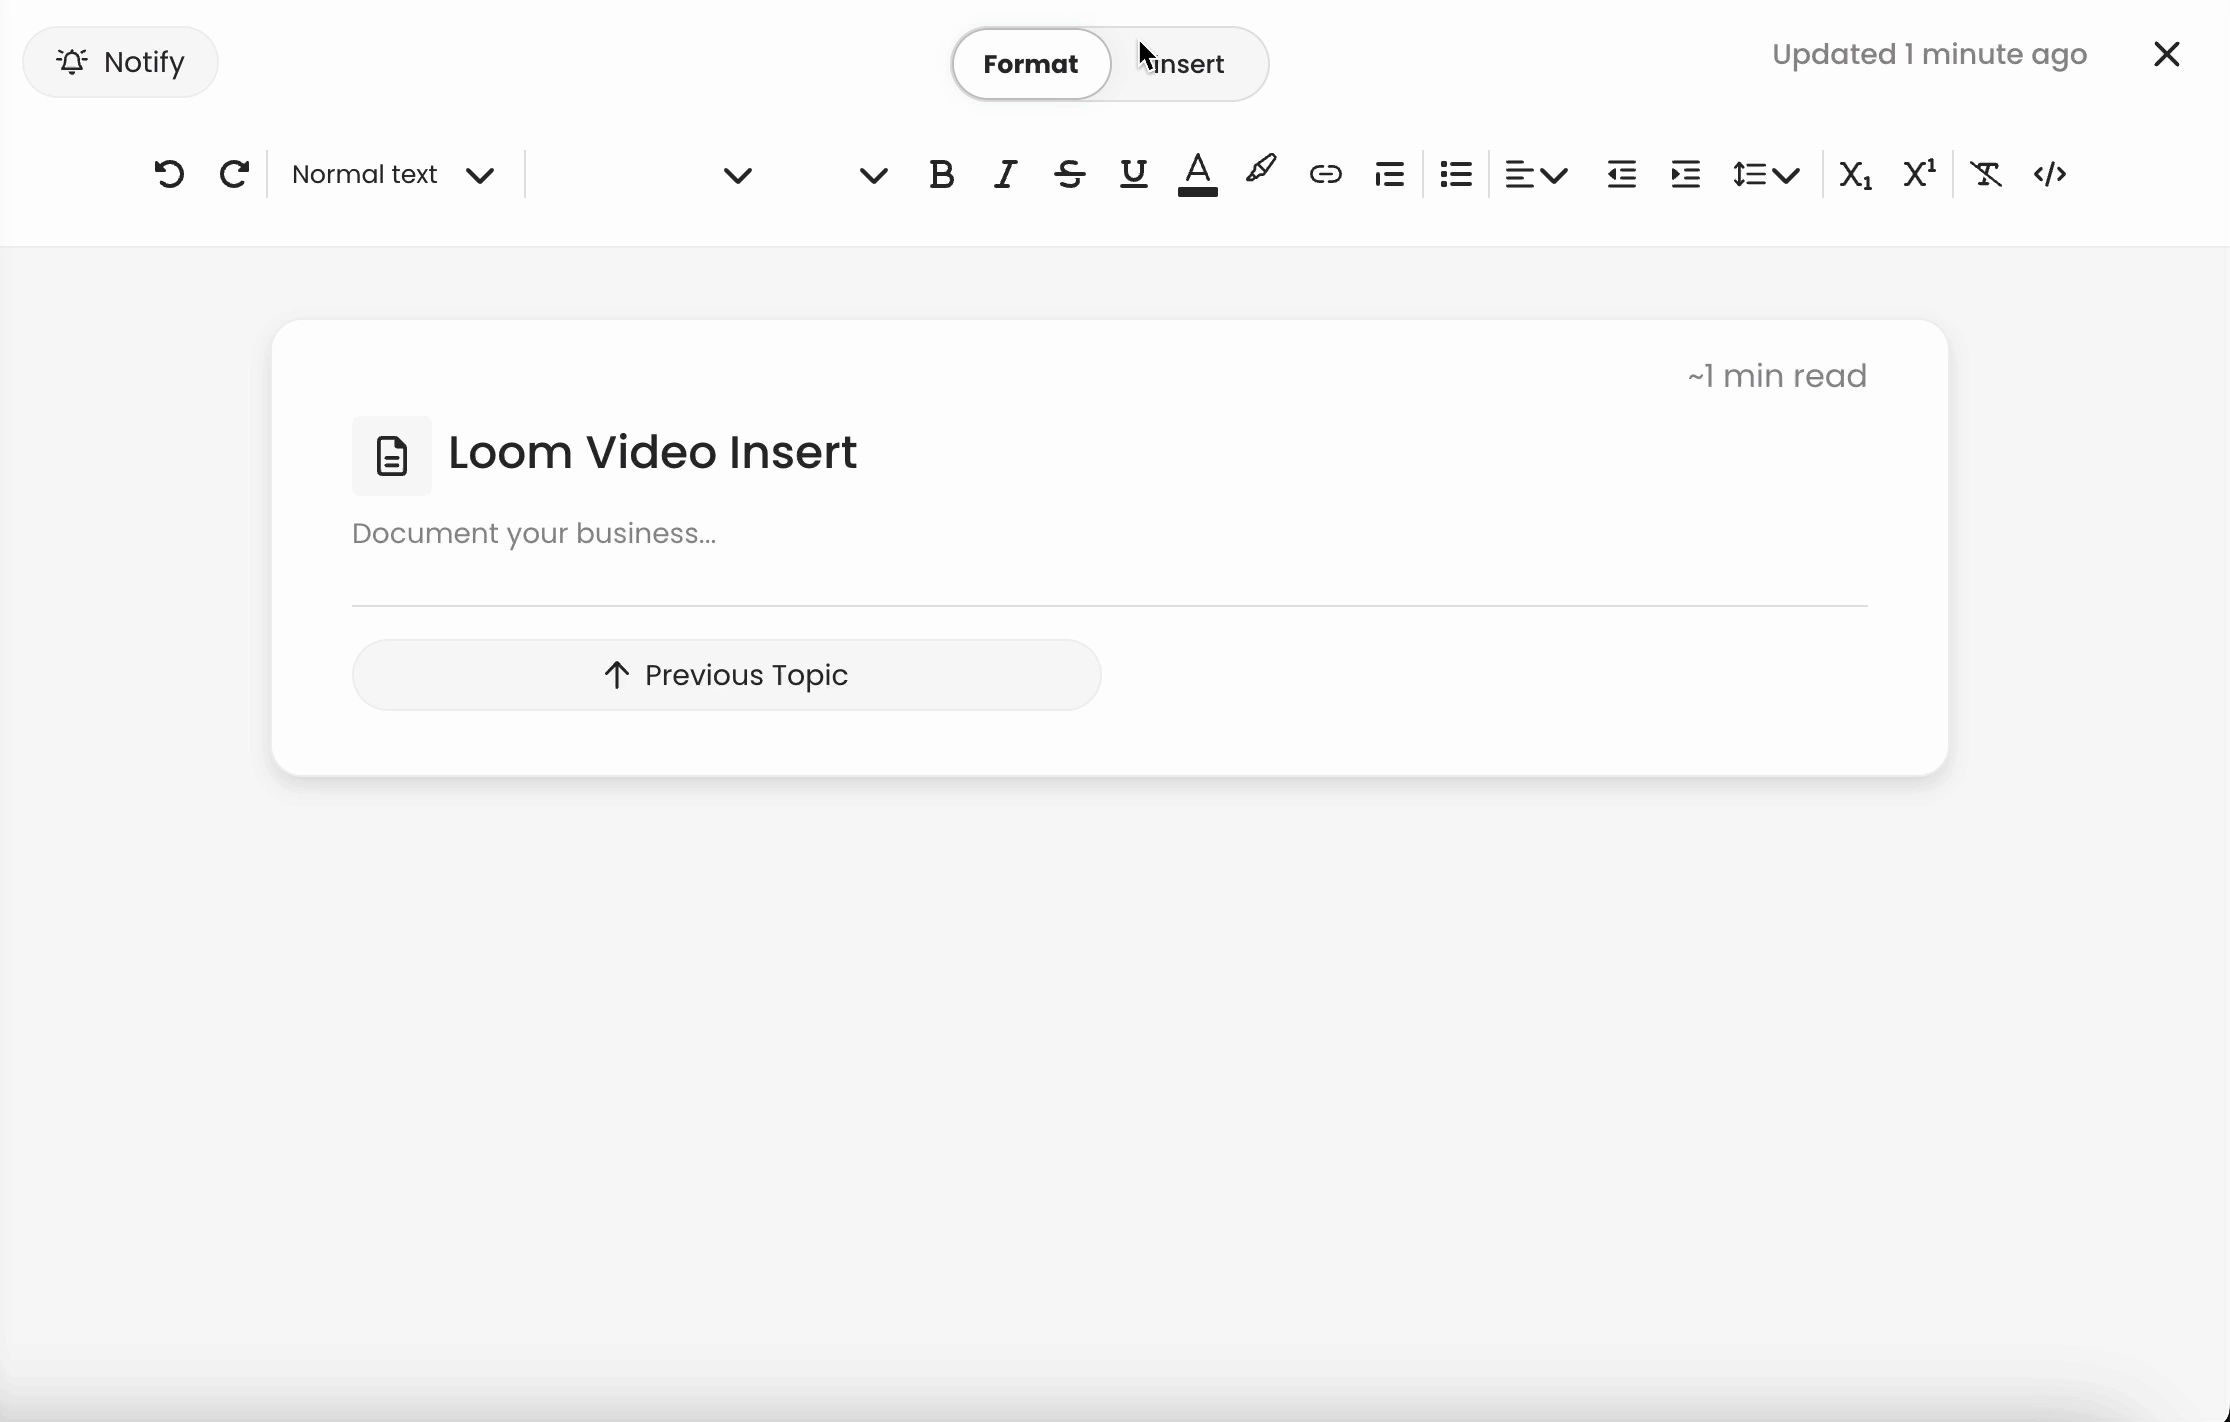Apply subscript formatting
The height and width of the screenshot is (1422, 2230).
pos(1855,174)
